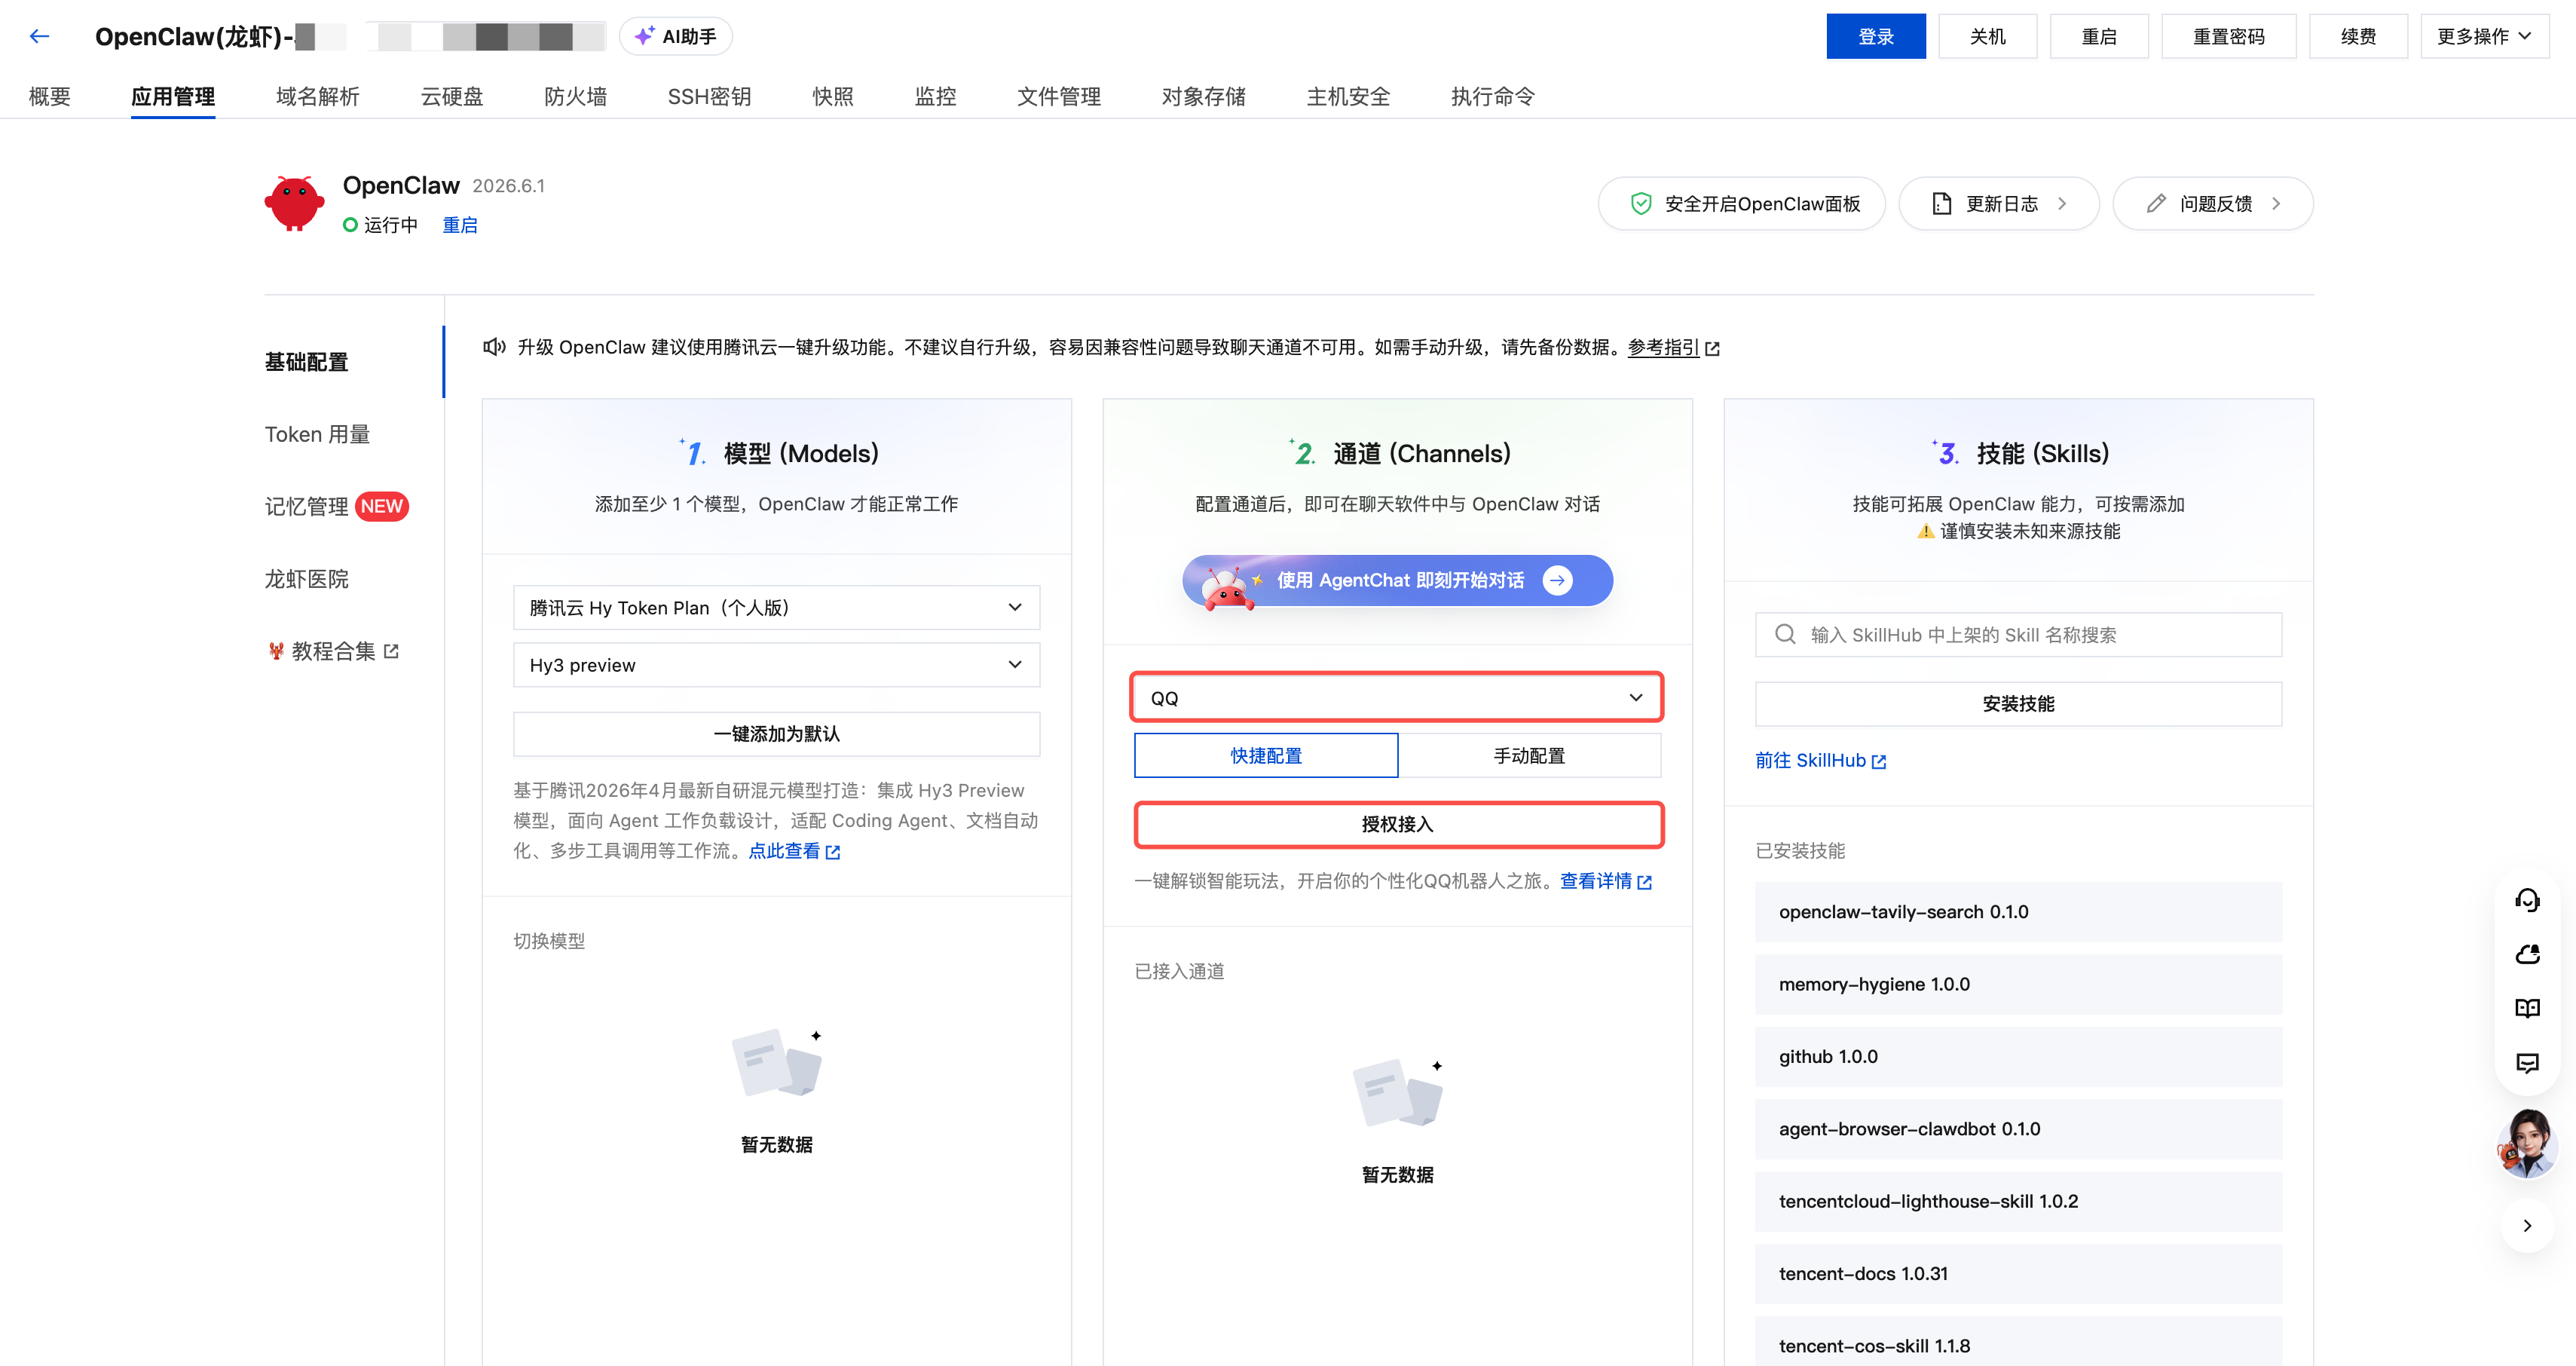Click the 一键添加为默认 button

coord(776,734)
